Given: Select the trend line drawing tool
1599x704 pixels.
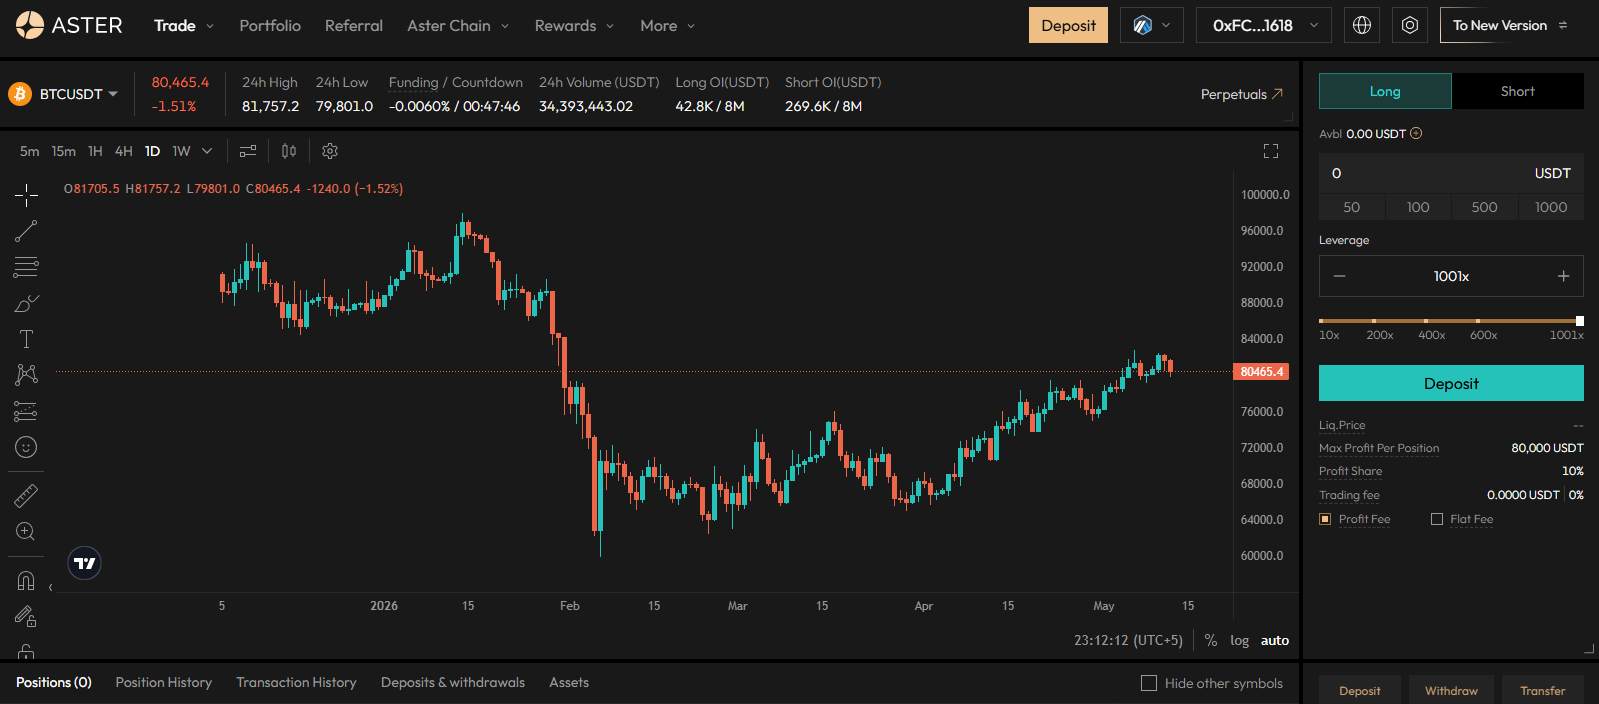Looking at the screenshot, I should (26, 231).
